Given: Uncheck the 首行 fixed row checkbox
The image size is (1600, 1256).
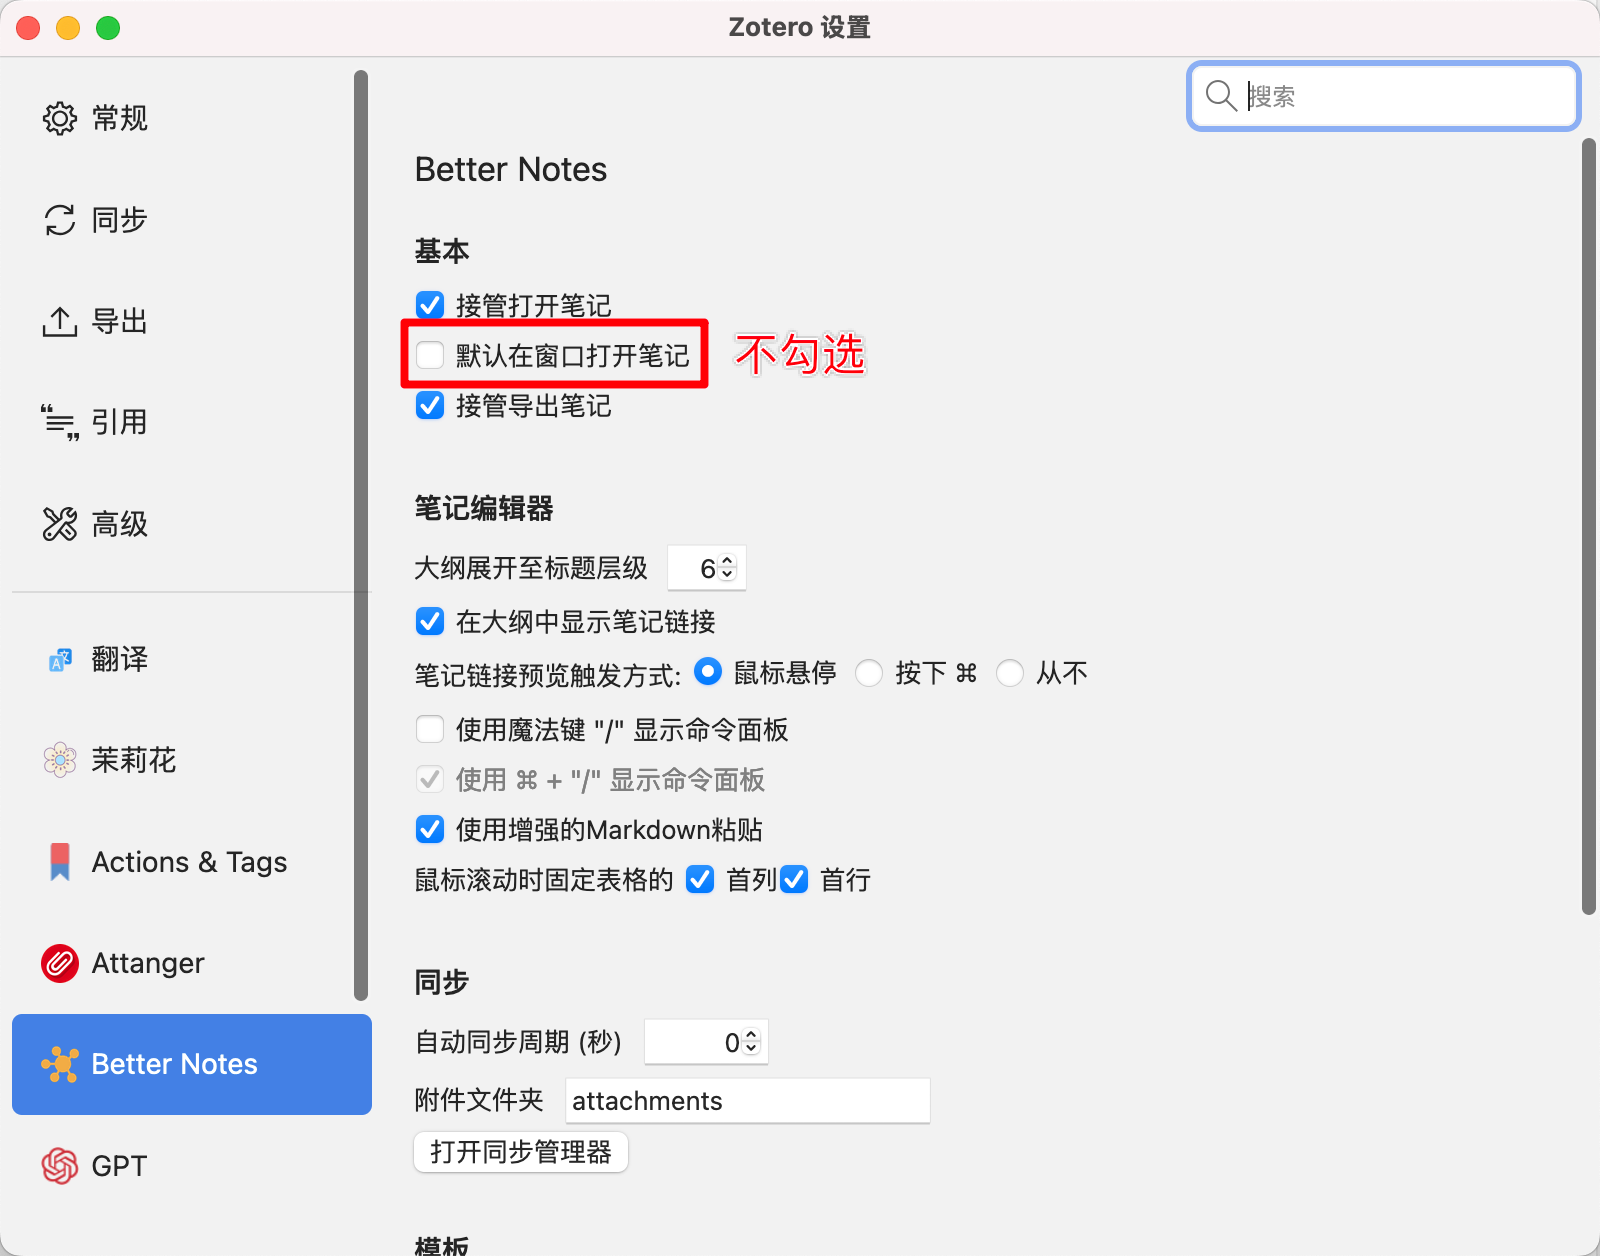Looking at the screenshot, I should pyautogui.click(x=794, y=879).
